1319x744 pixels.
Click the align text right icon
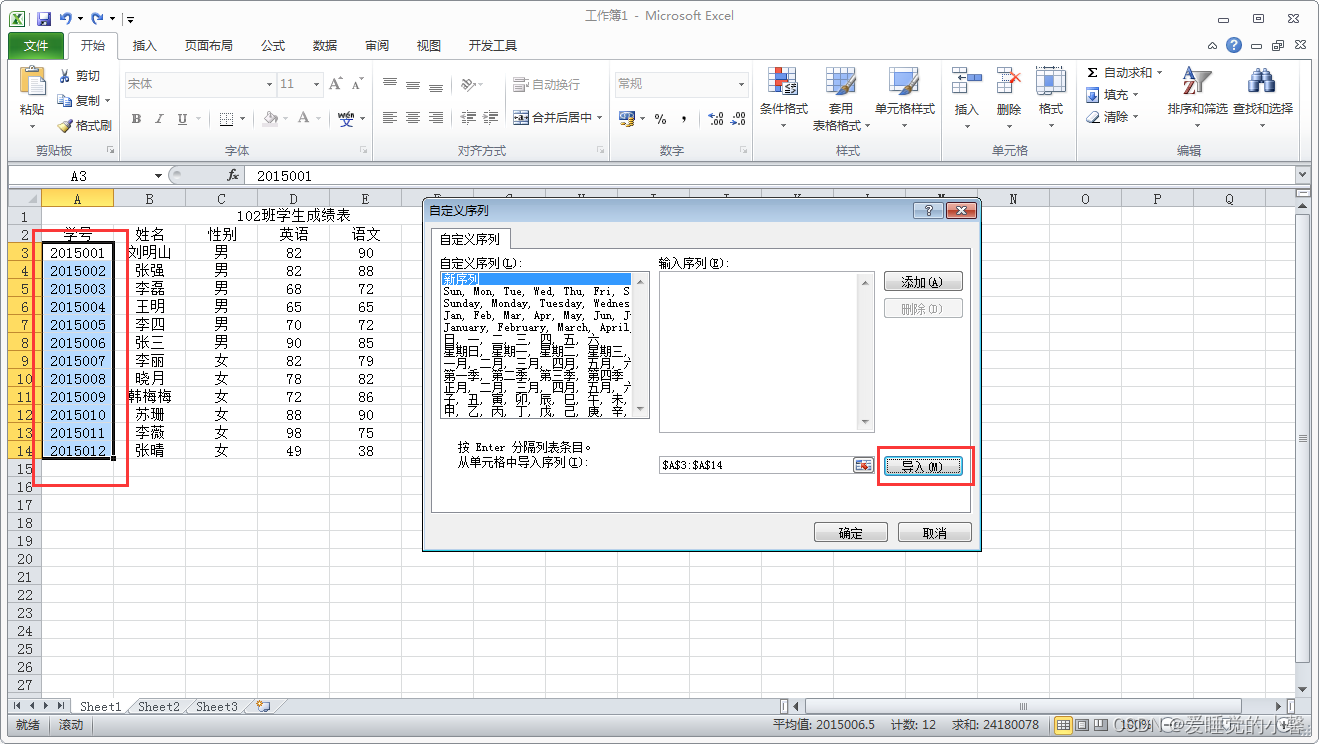tap(436, 118)
